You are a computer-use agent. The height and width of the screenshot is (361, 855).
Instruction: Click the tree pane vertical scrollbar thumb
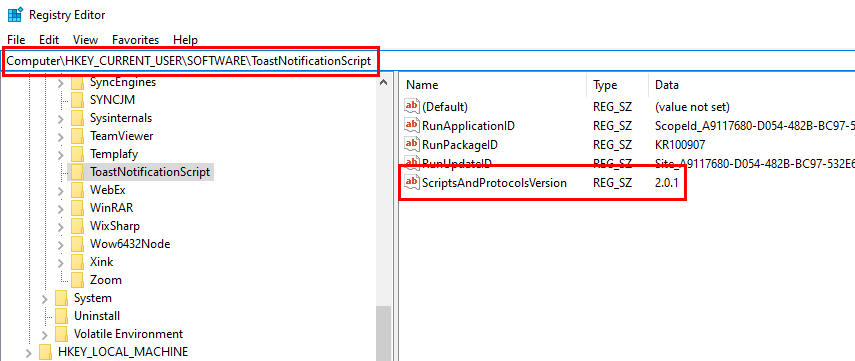click(383, 333)
